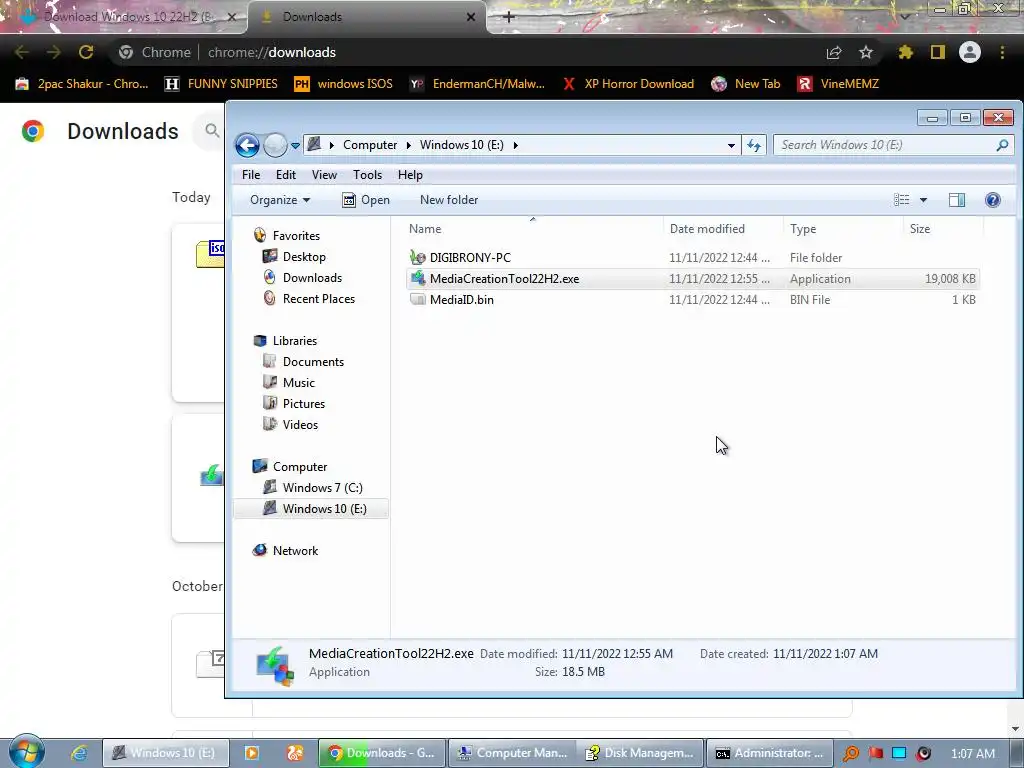Select Documents library
1024x768 pixels.
point(313,362)
